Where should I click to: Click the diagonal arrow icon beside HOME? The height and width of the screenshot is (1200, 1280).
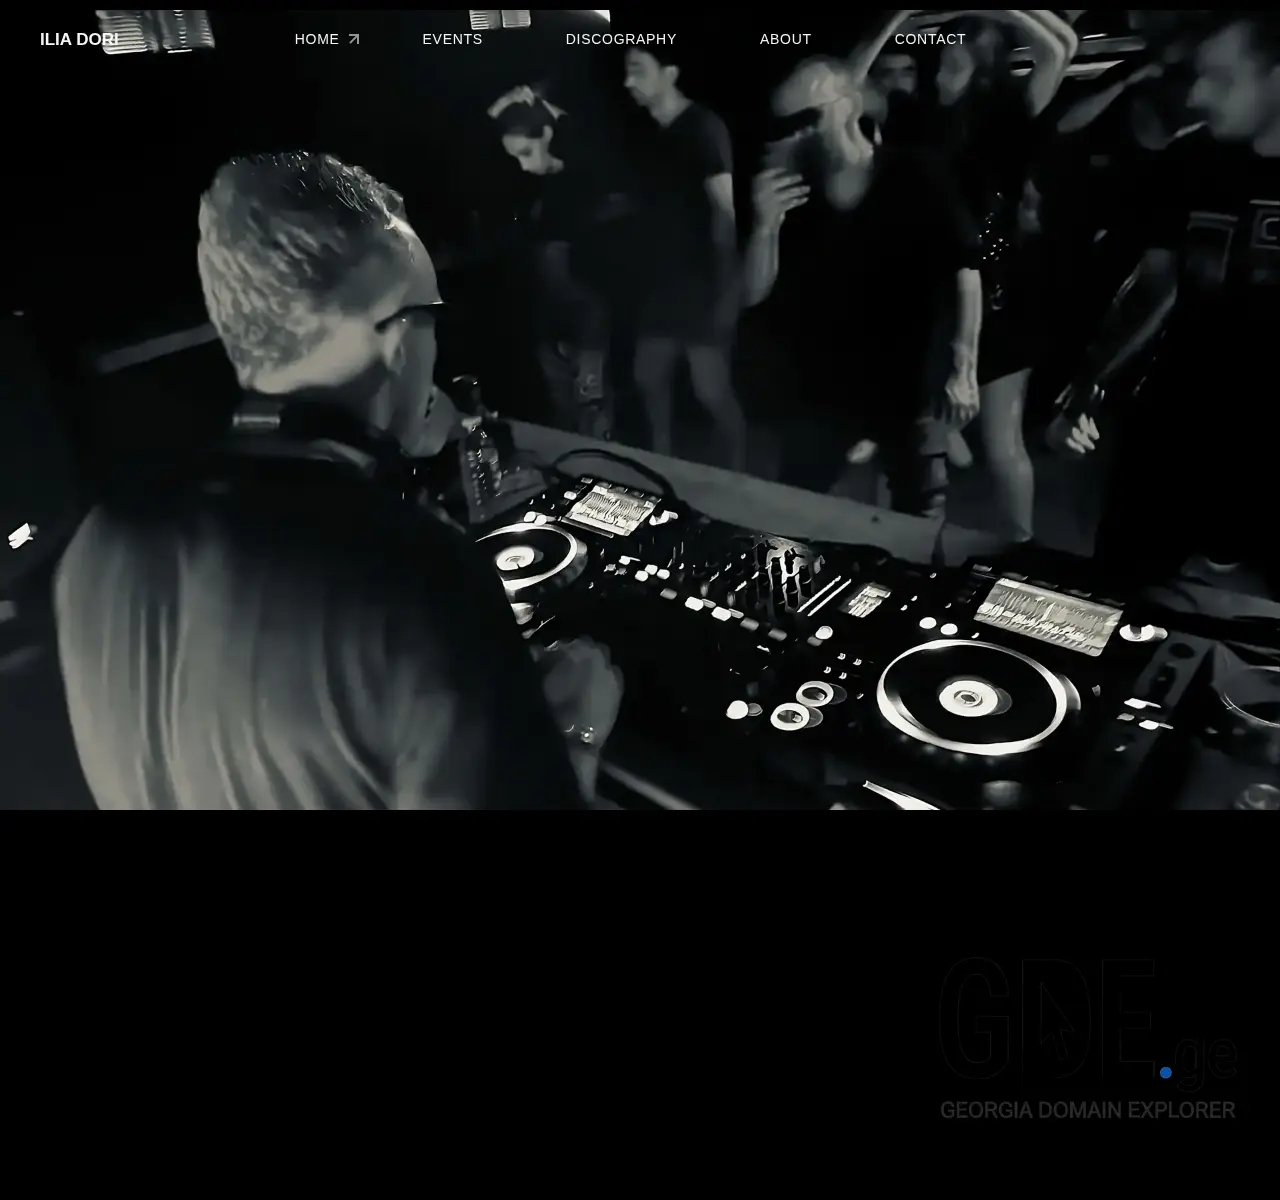354,38
